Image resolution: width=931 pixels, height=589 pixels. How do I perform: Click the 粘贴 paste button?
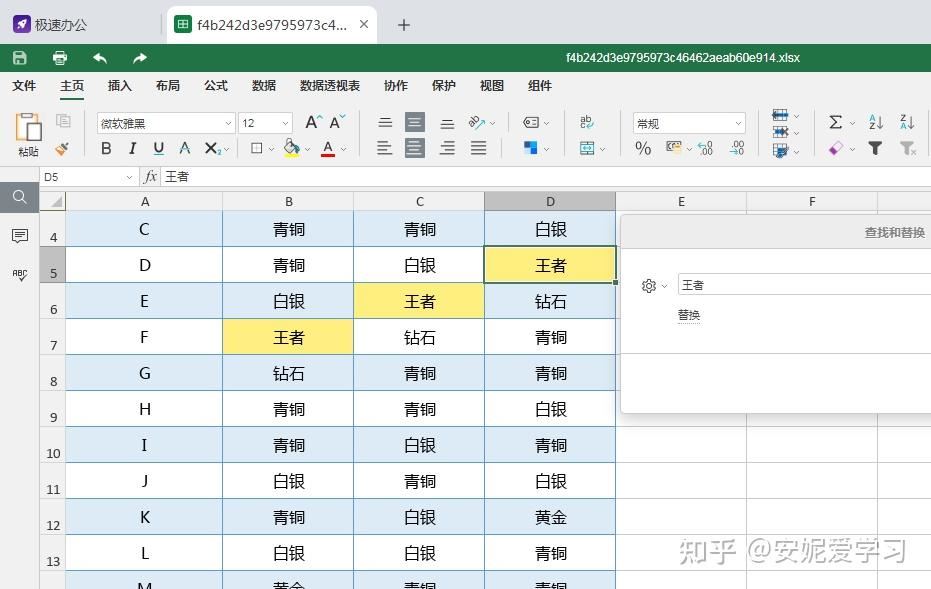(28, 134)
